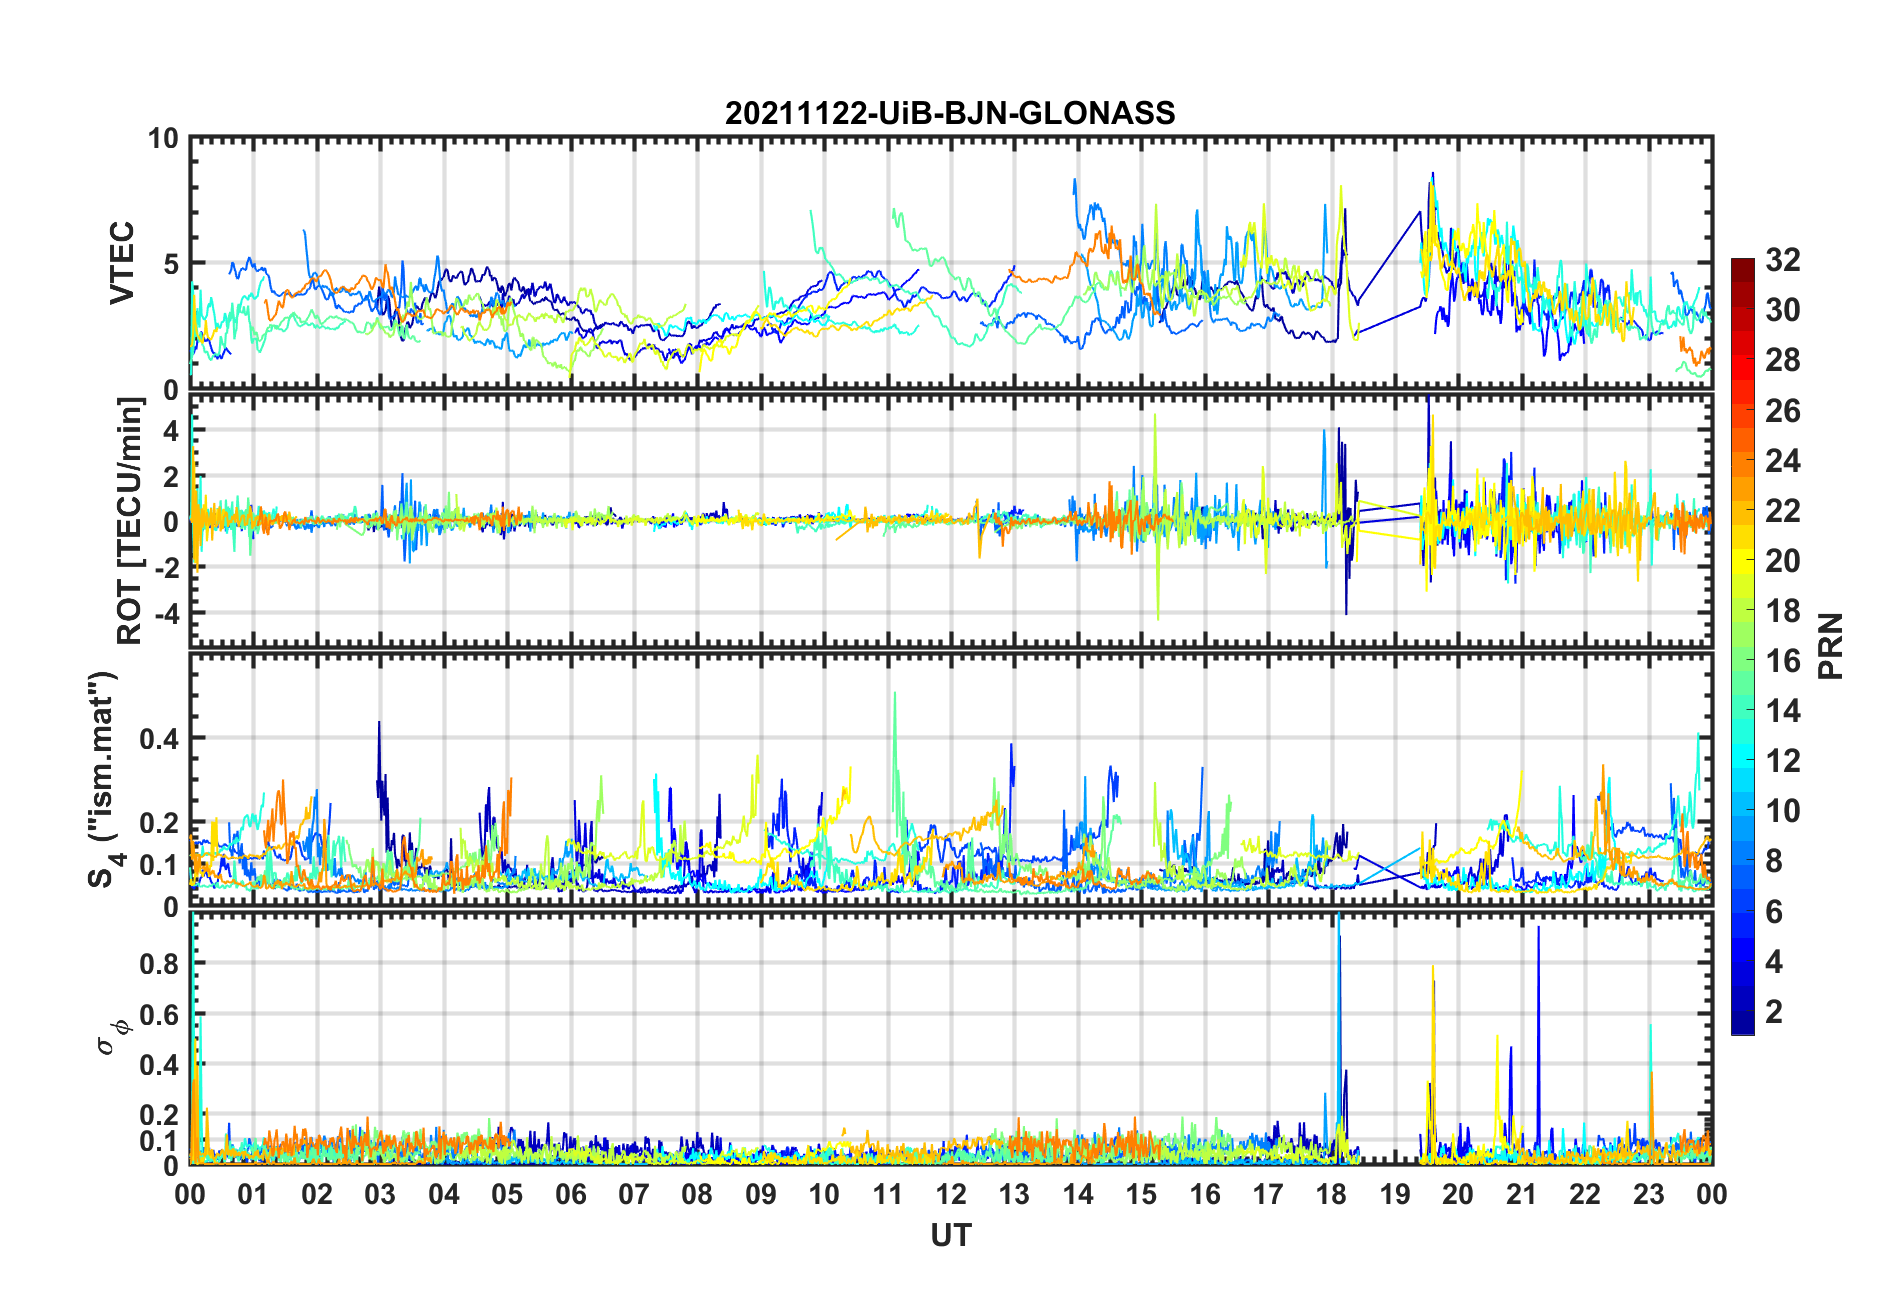This screenshot has width=1902, height=1292.
Task: Click the PRN colorbar label
Action: pyautogui.click(x=1830, y=646)
